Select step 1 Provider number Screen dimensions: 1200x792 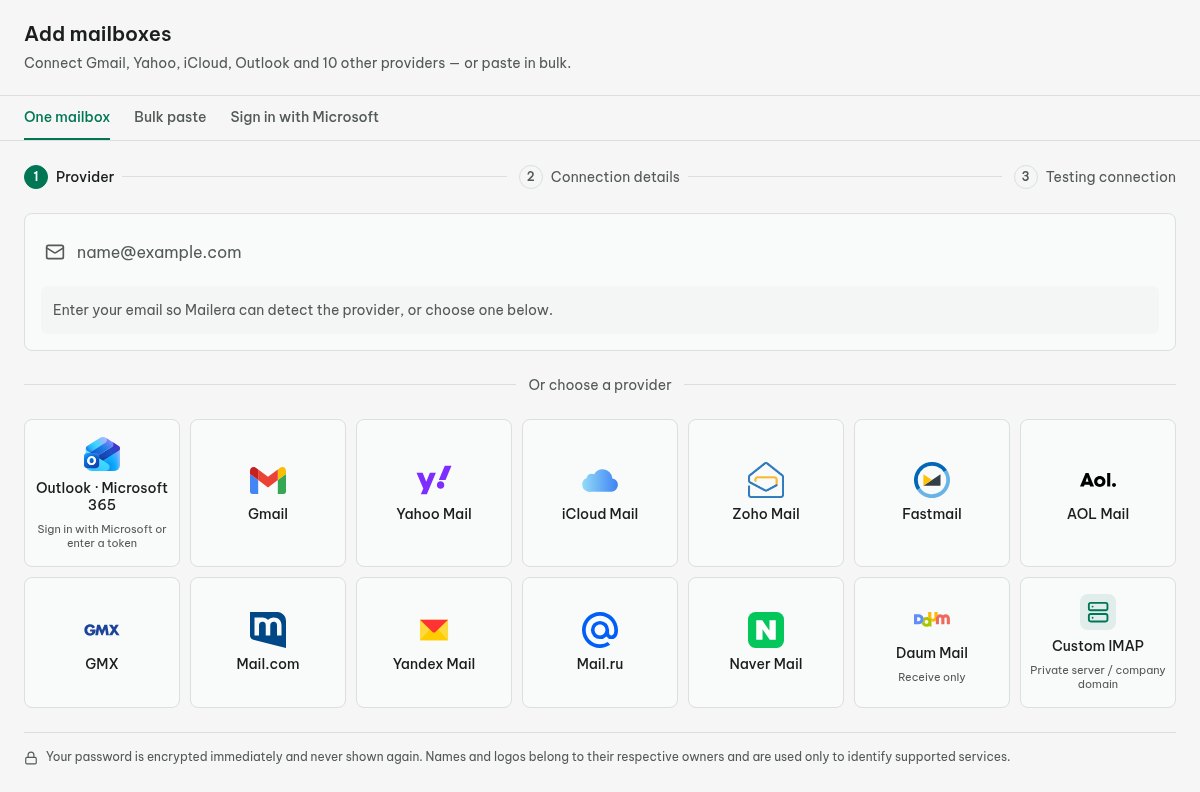click(36, 177)
